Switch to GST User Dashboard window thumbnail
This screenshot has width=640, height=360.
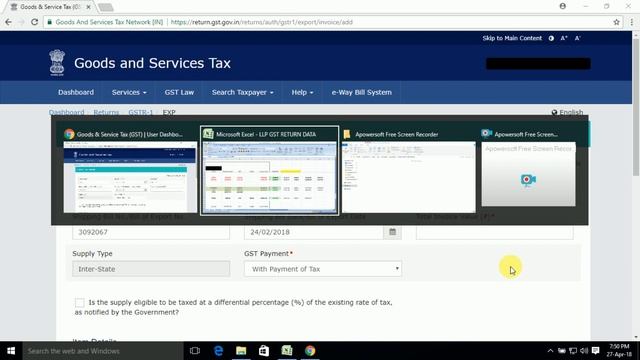(x=130, y=171)
